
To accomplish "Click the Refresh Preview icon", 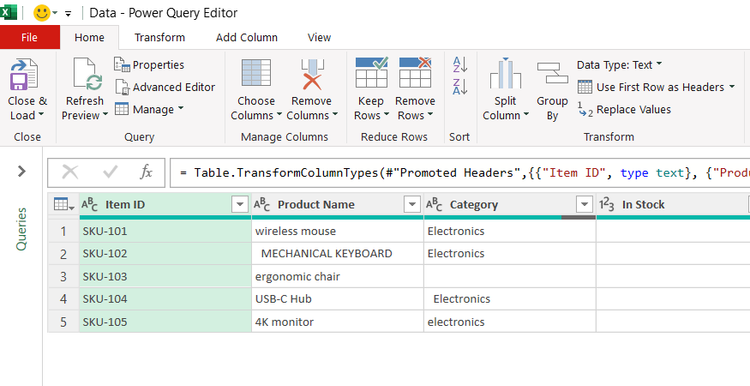I will (87, 75).
